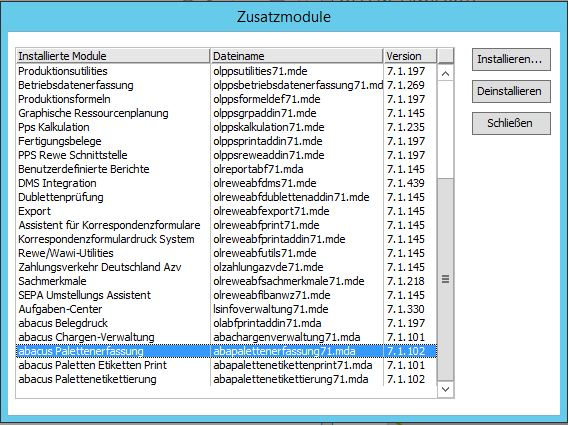Viewport: 569px width, 426px height.
Task: Choose the Dublettenprüfung entry
Action: pos(226,197)
